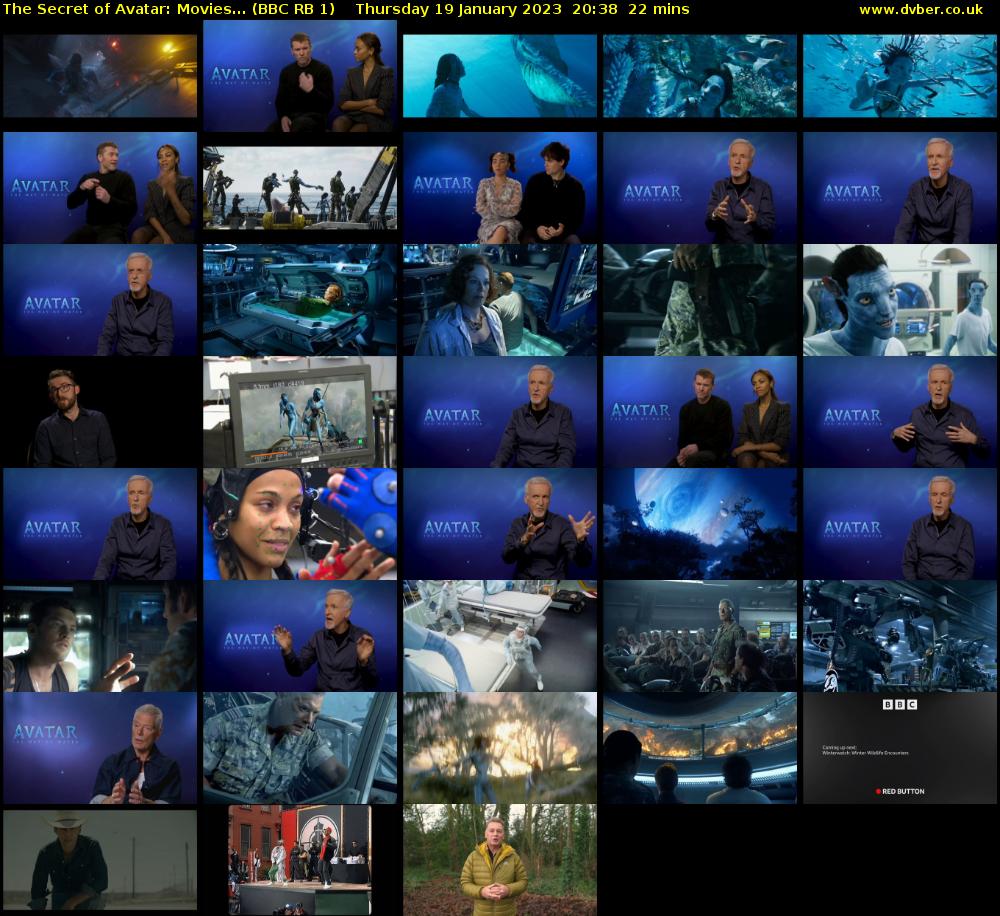Open the control room with fire view thumbnail

(700, 748)
